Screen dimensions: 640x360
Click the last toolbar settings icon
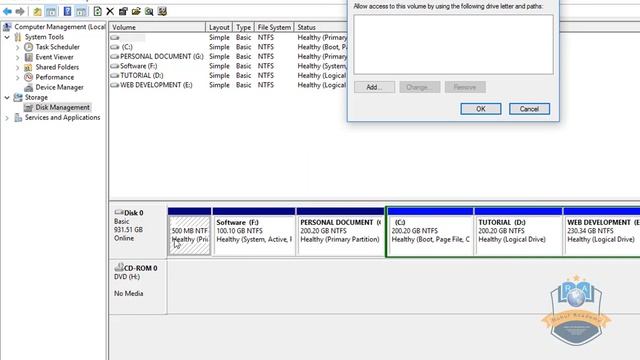(162, 11)
